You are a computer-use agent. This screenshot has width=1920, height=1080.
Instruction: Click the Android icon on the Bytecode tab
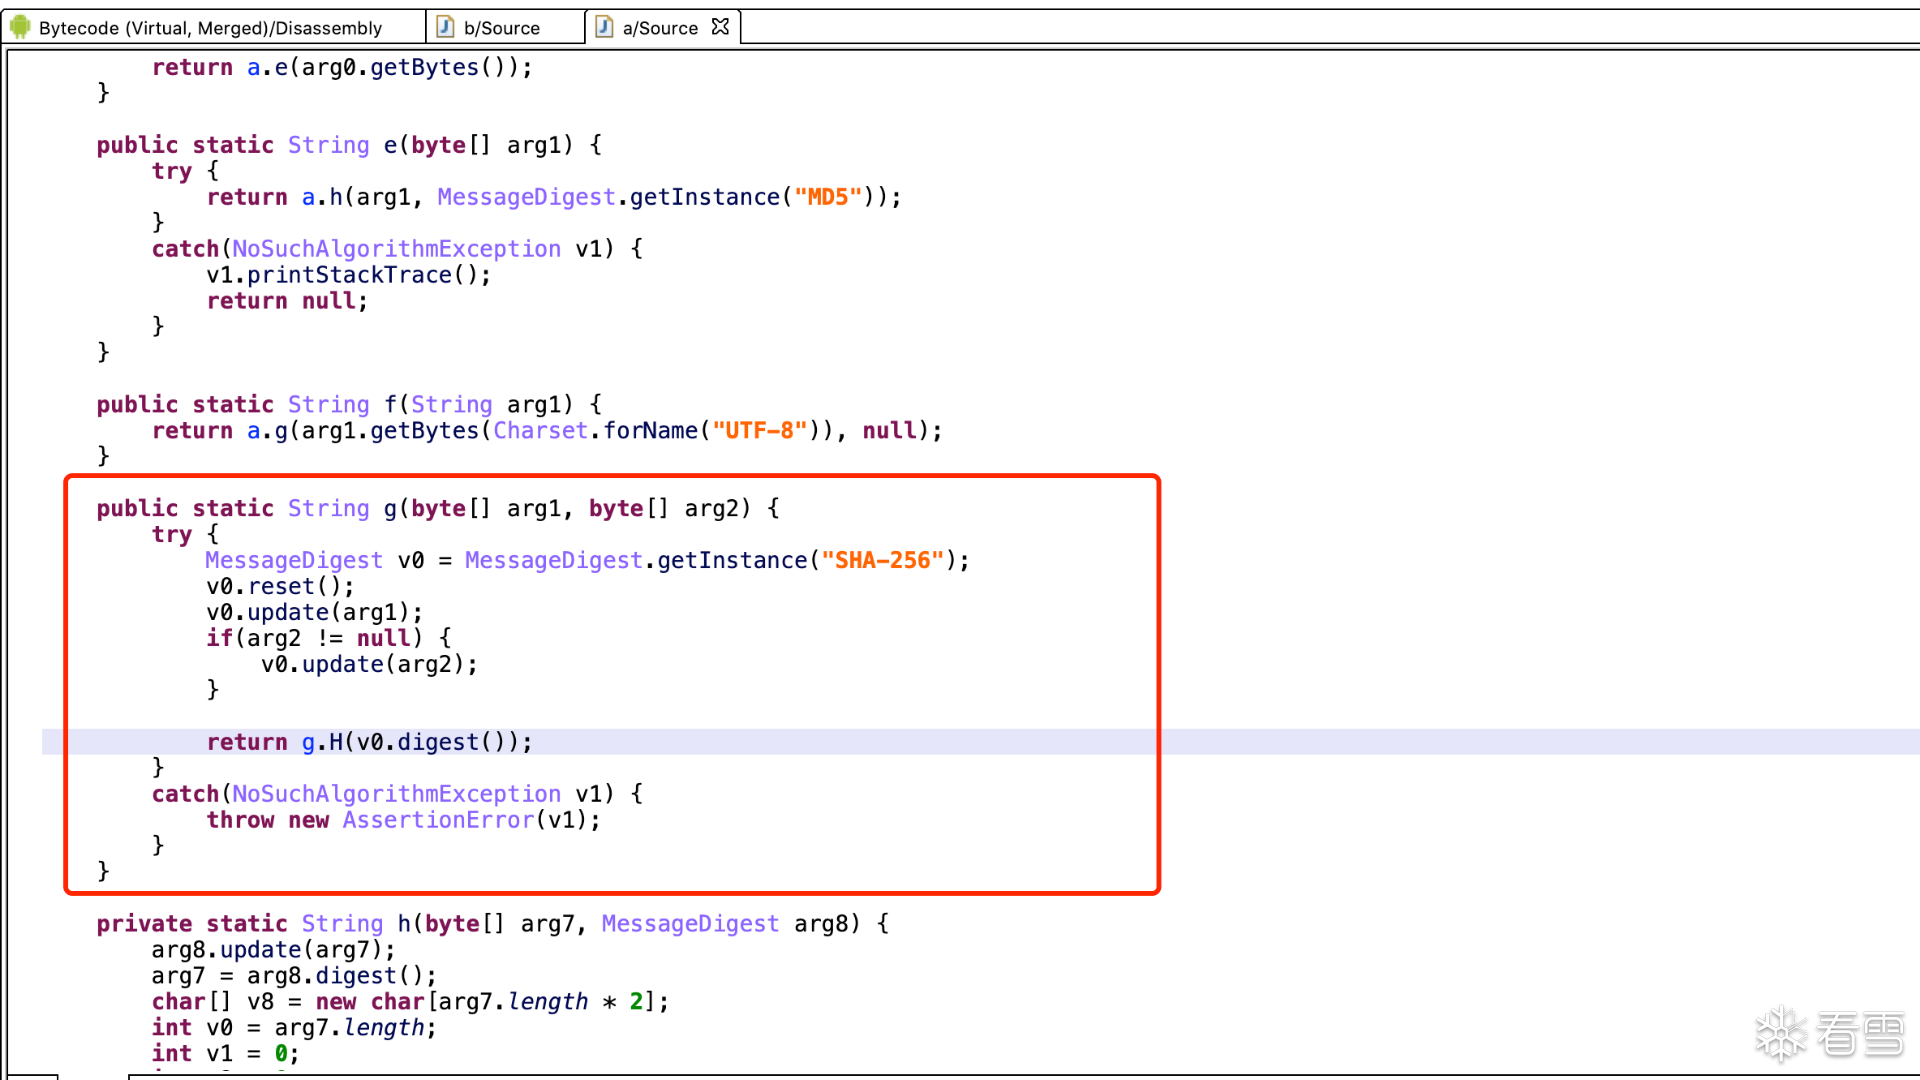pyautogui.click(x=20, y=27)
